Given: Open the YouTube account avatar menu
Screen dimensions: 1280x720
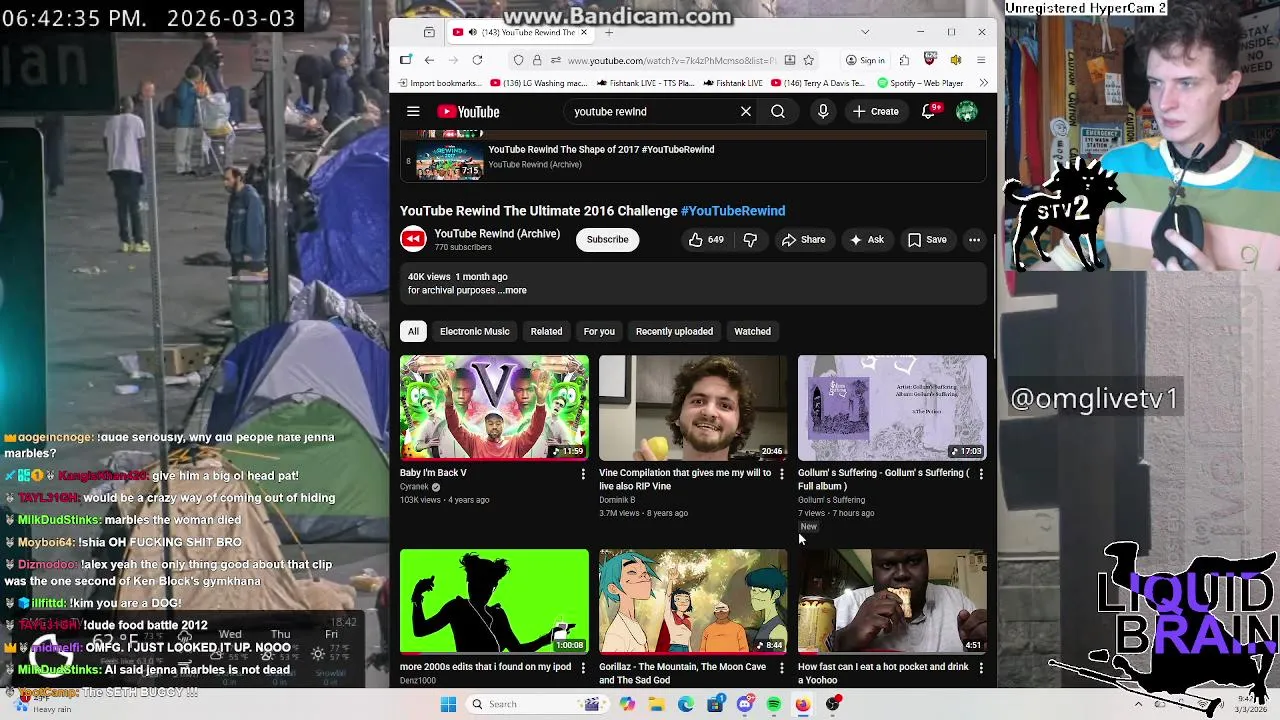Looking at the screenshot, I should 966,112.
